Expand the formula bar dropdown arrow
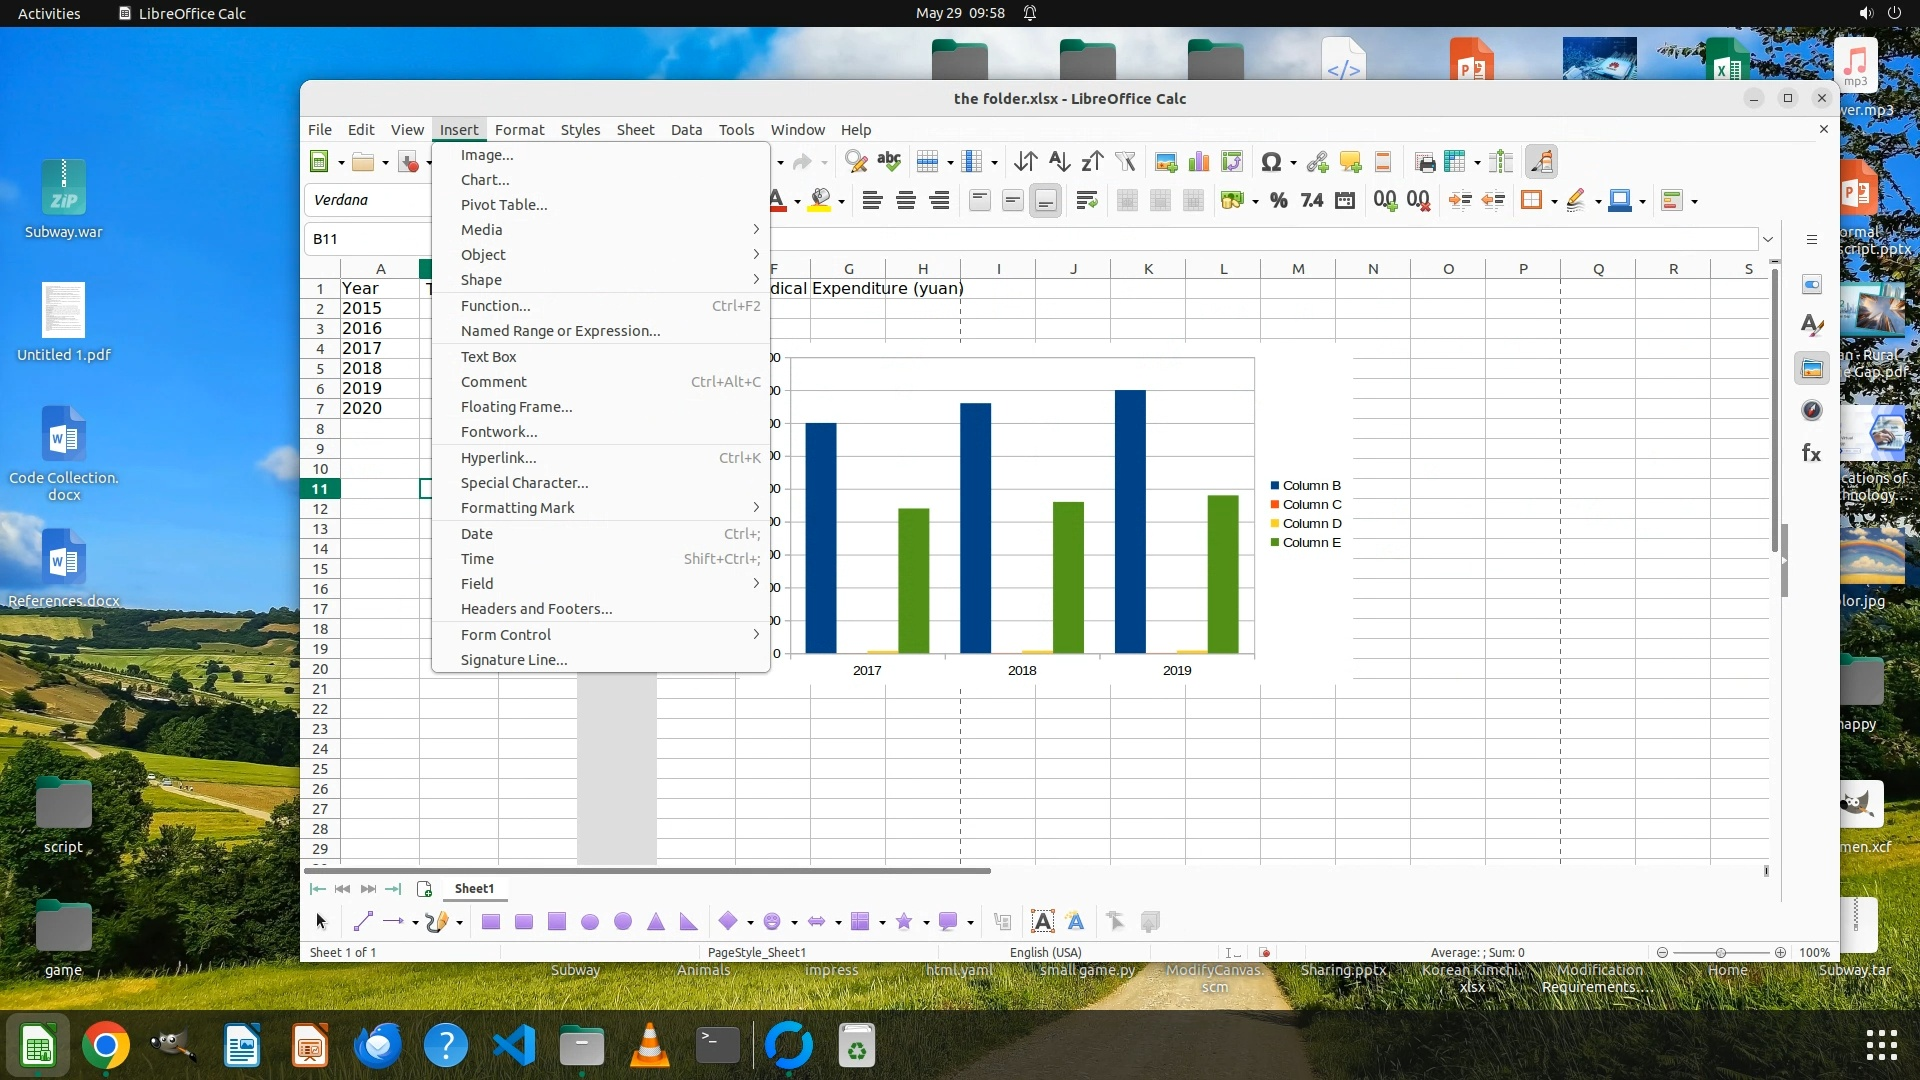The width and height of the screenshot is (1920, 1080). (1768, 239)
